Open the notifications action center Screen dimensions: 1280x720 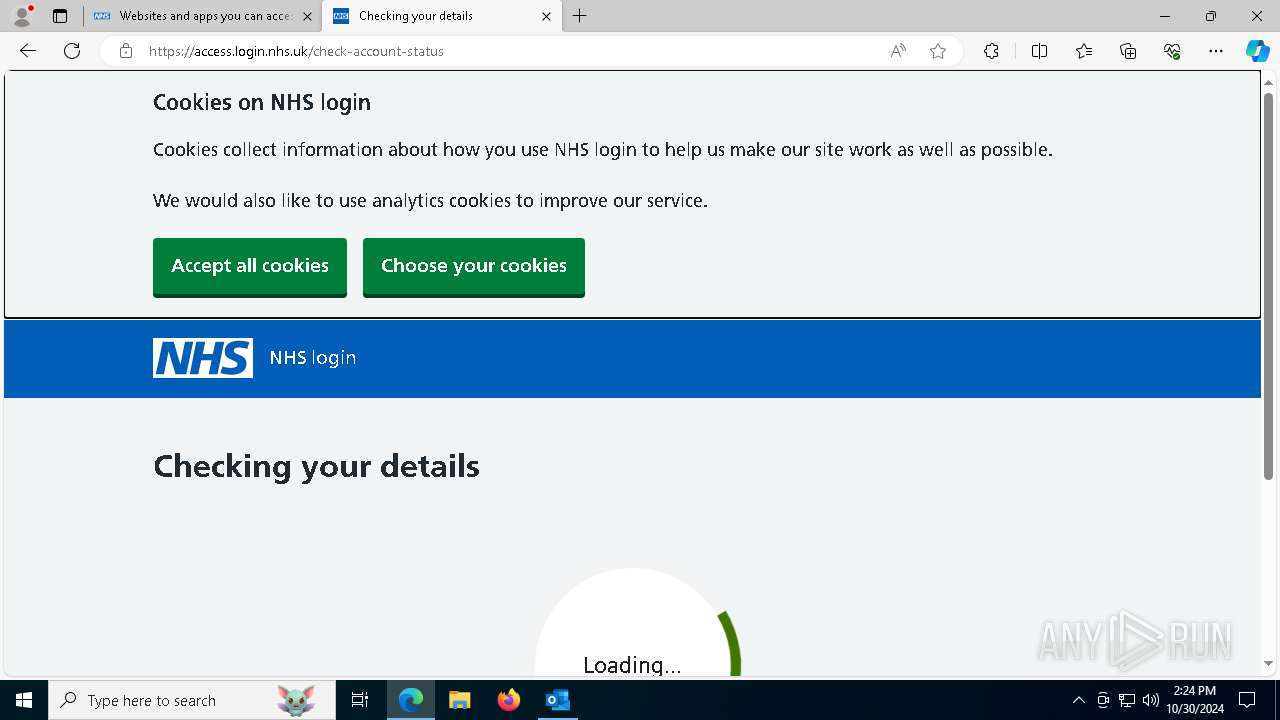pyautogui.click(x=1247, y=700)
